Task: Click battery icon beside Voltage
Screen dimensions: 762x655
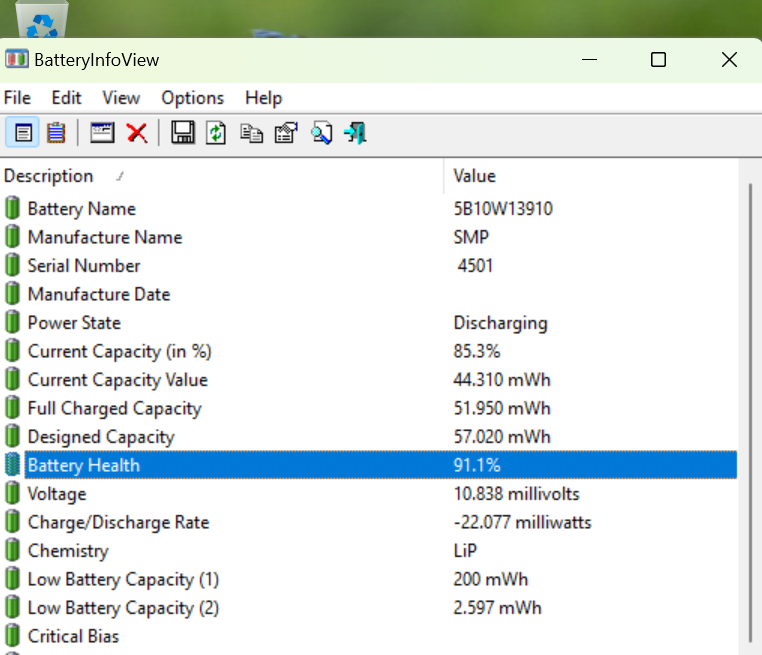Action: 13,493
